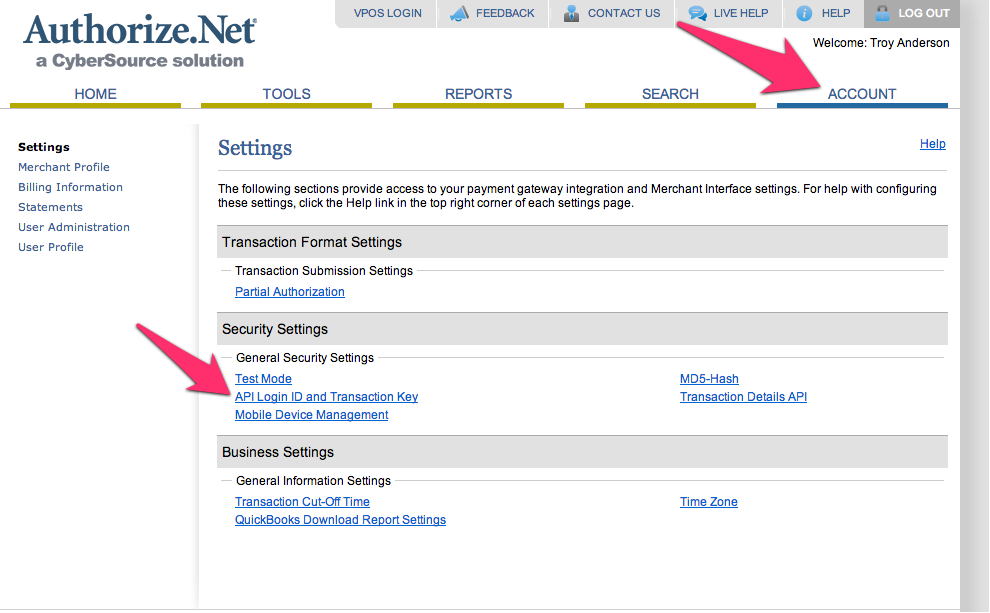
Task: Select the Search tab
Action: tap(670, 94)
